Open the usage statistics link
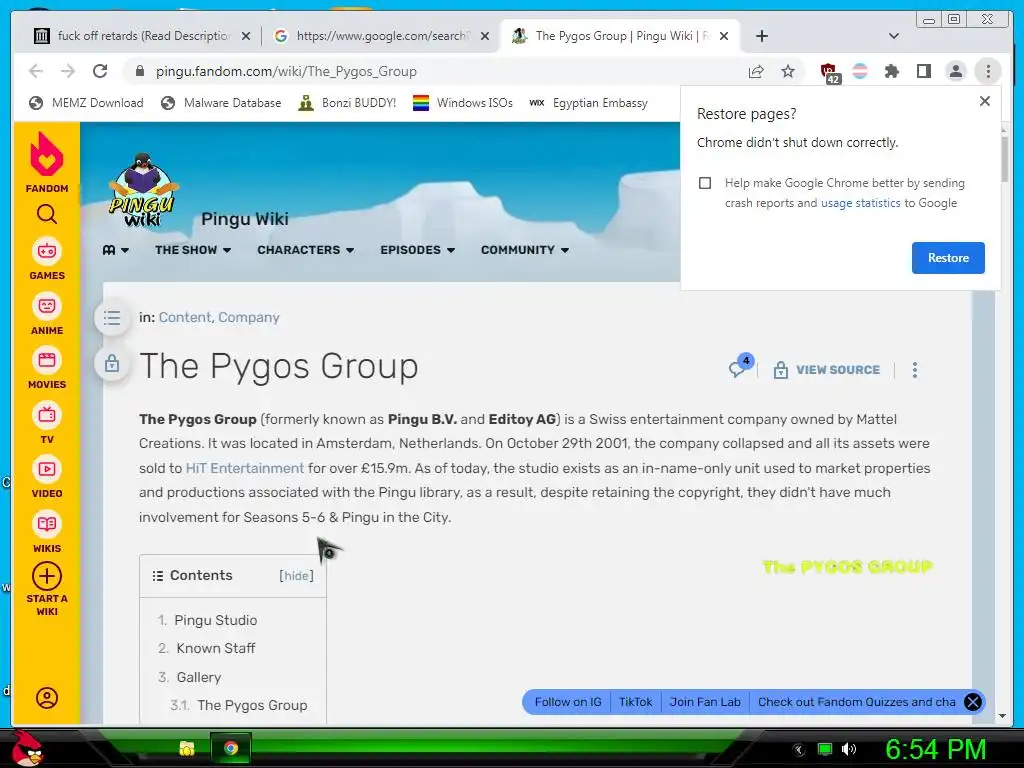This screenshot has width=1024, height=768. coord(860,203)
